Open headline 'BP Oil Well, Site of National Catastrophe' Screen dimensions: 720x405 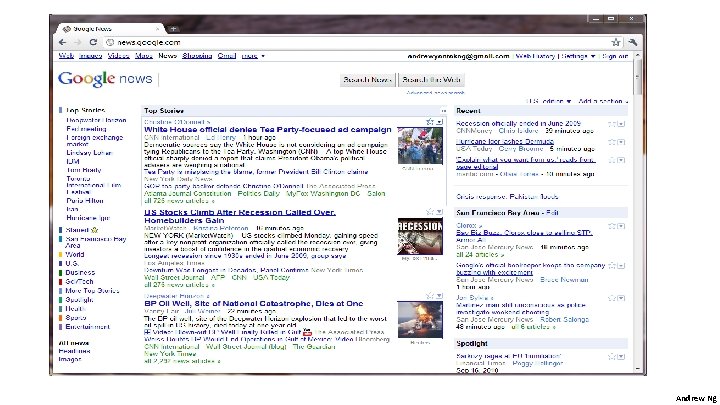pos(254,304)
